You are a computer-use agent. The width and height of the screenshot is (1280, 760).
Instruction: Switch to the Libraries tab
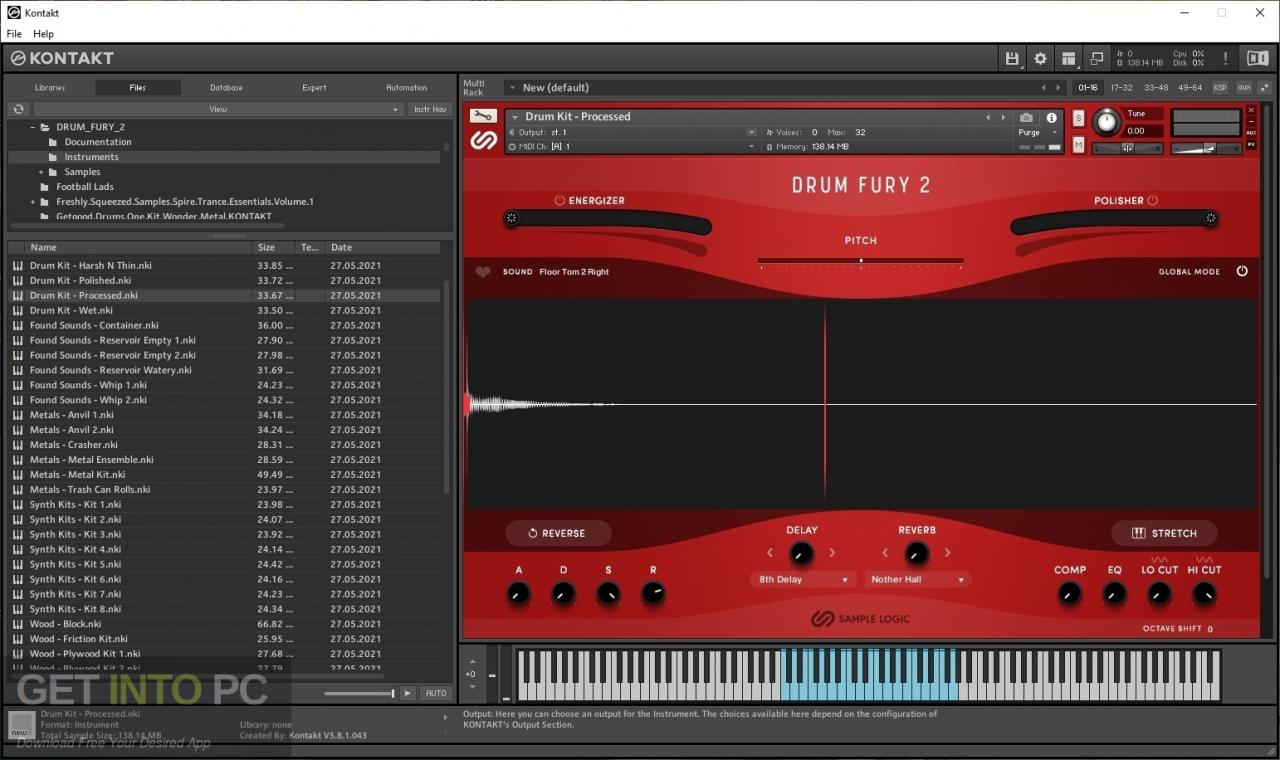[x=50, y=88]
